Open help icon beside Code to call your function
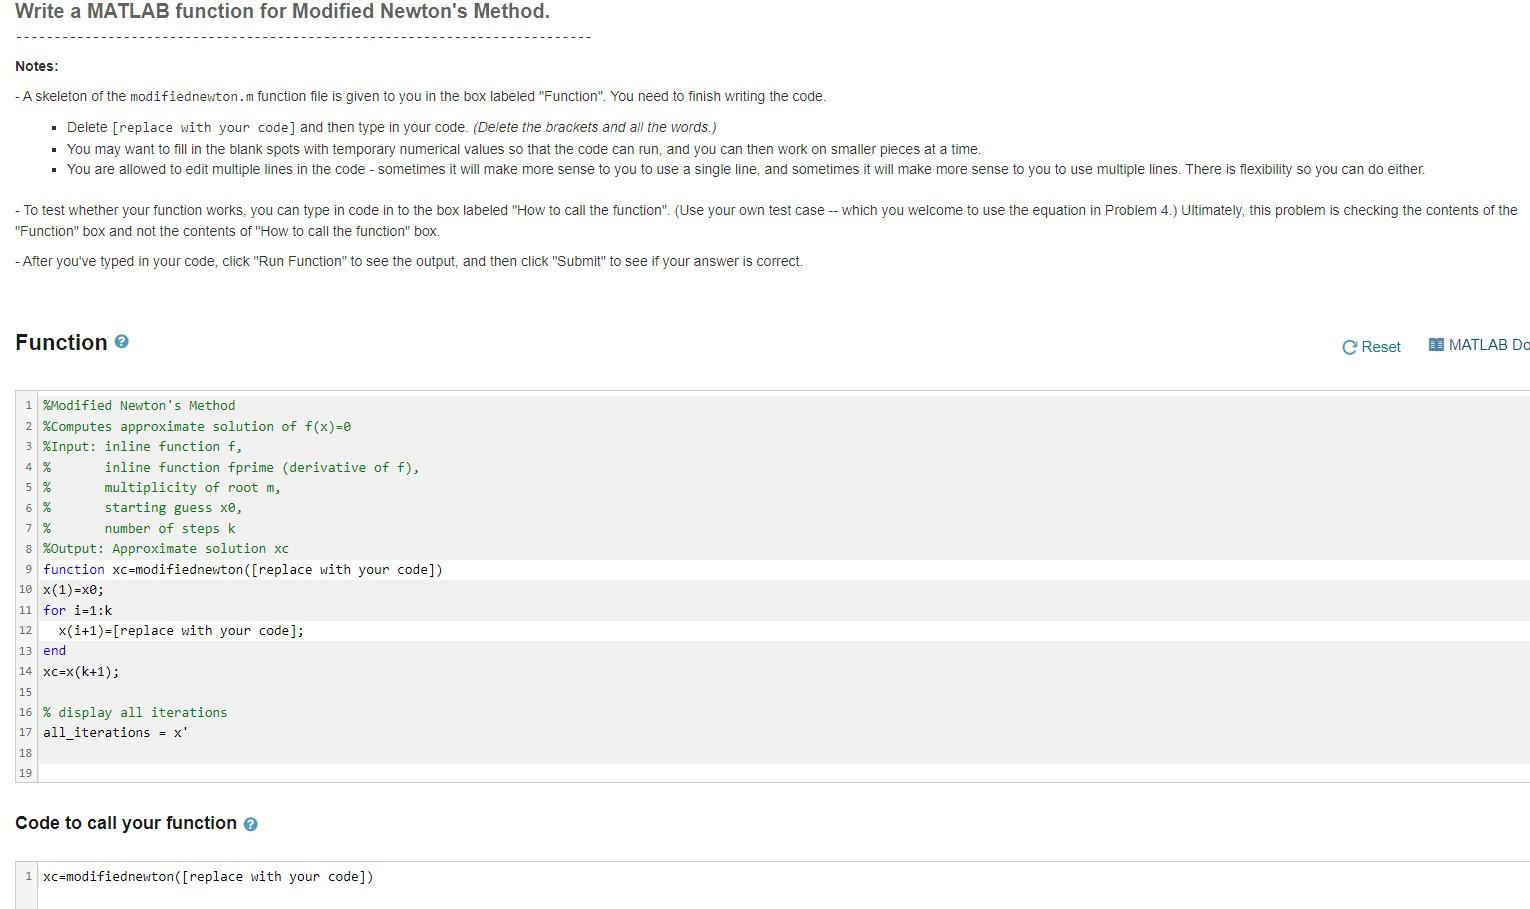This screenshot has width=1530, height=909. (x=250, y=824)
